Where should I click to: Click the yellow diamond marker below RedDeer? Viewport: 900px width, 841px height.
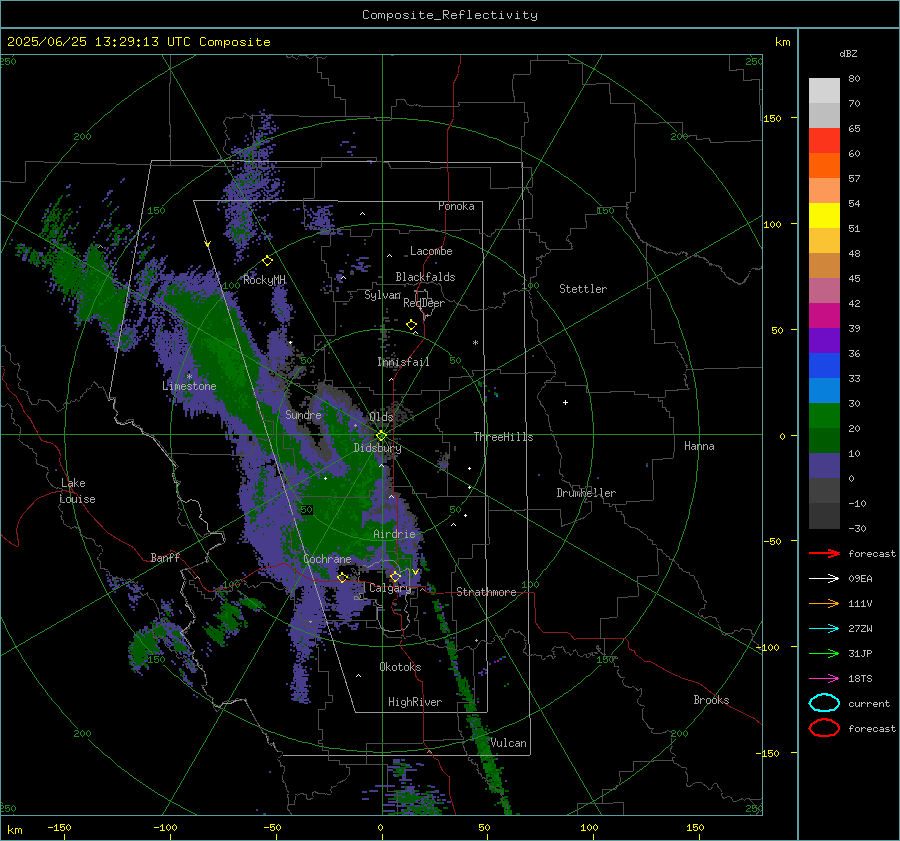click(411, 325)
